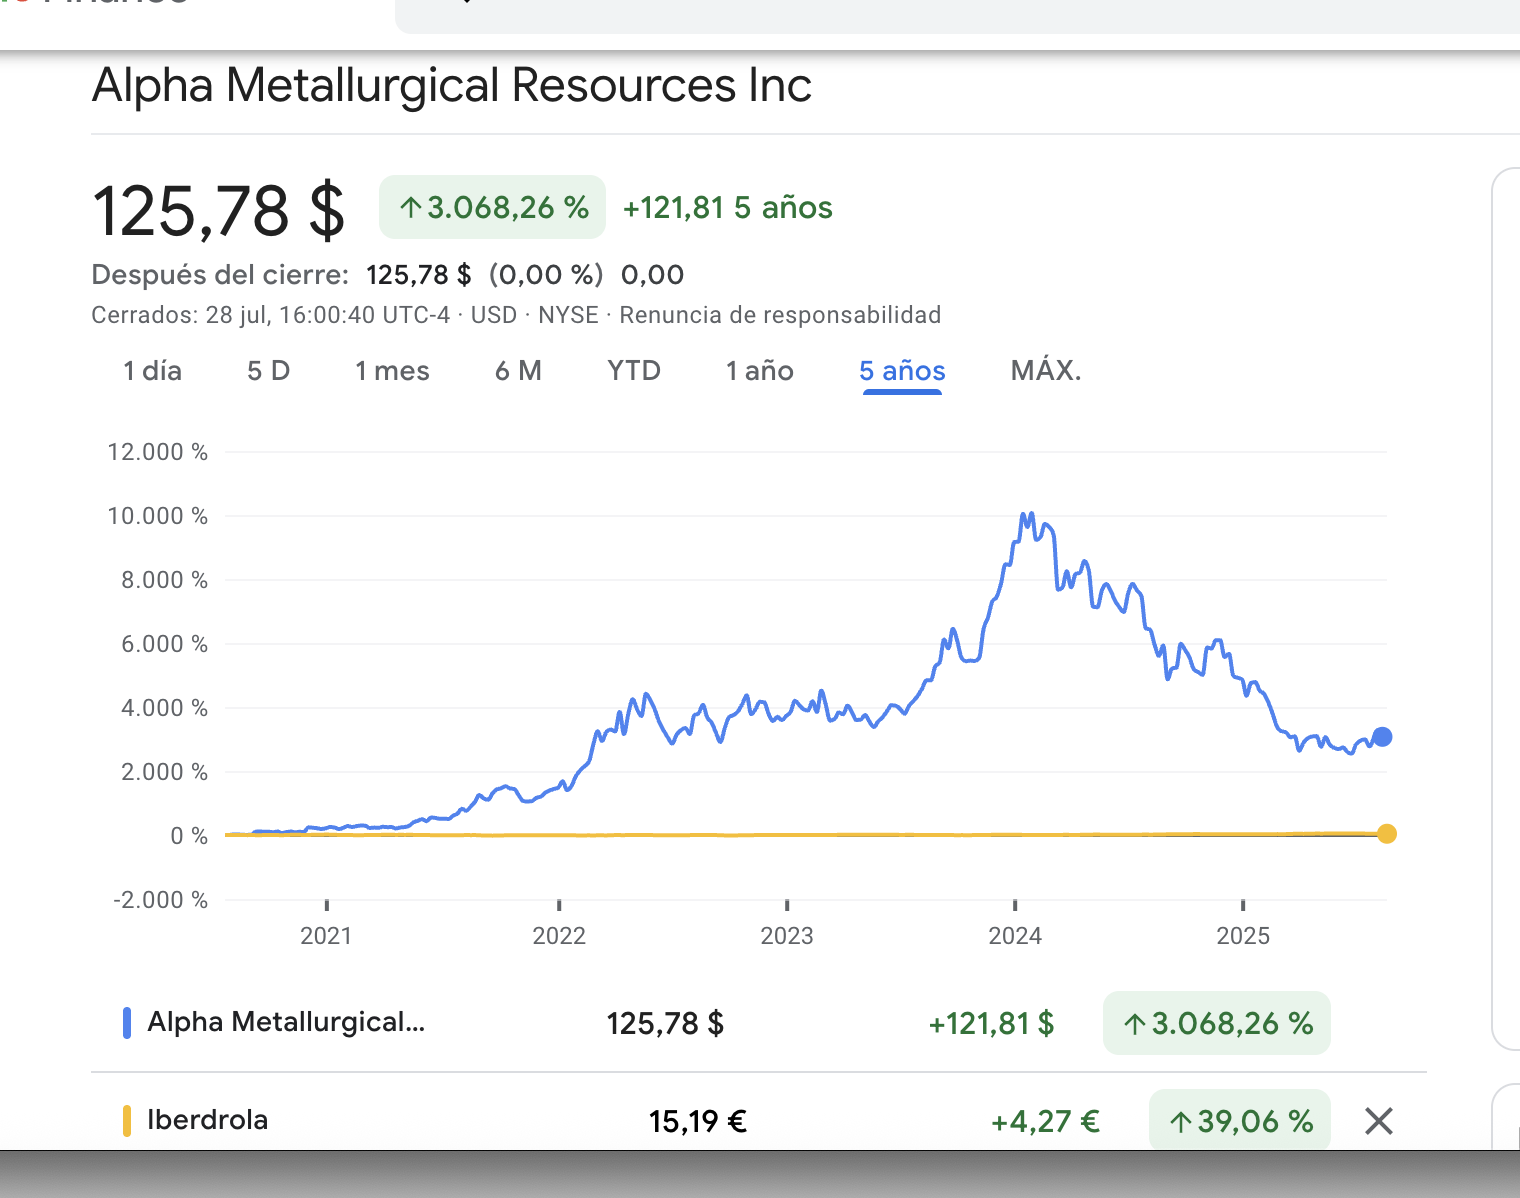This screenshot has width=1520, height=1198.
Task: Click blue color bar beside Alpha Metallurgical
Action: tap(127, 1023)
